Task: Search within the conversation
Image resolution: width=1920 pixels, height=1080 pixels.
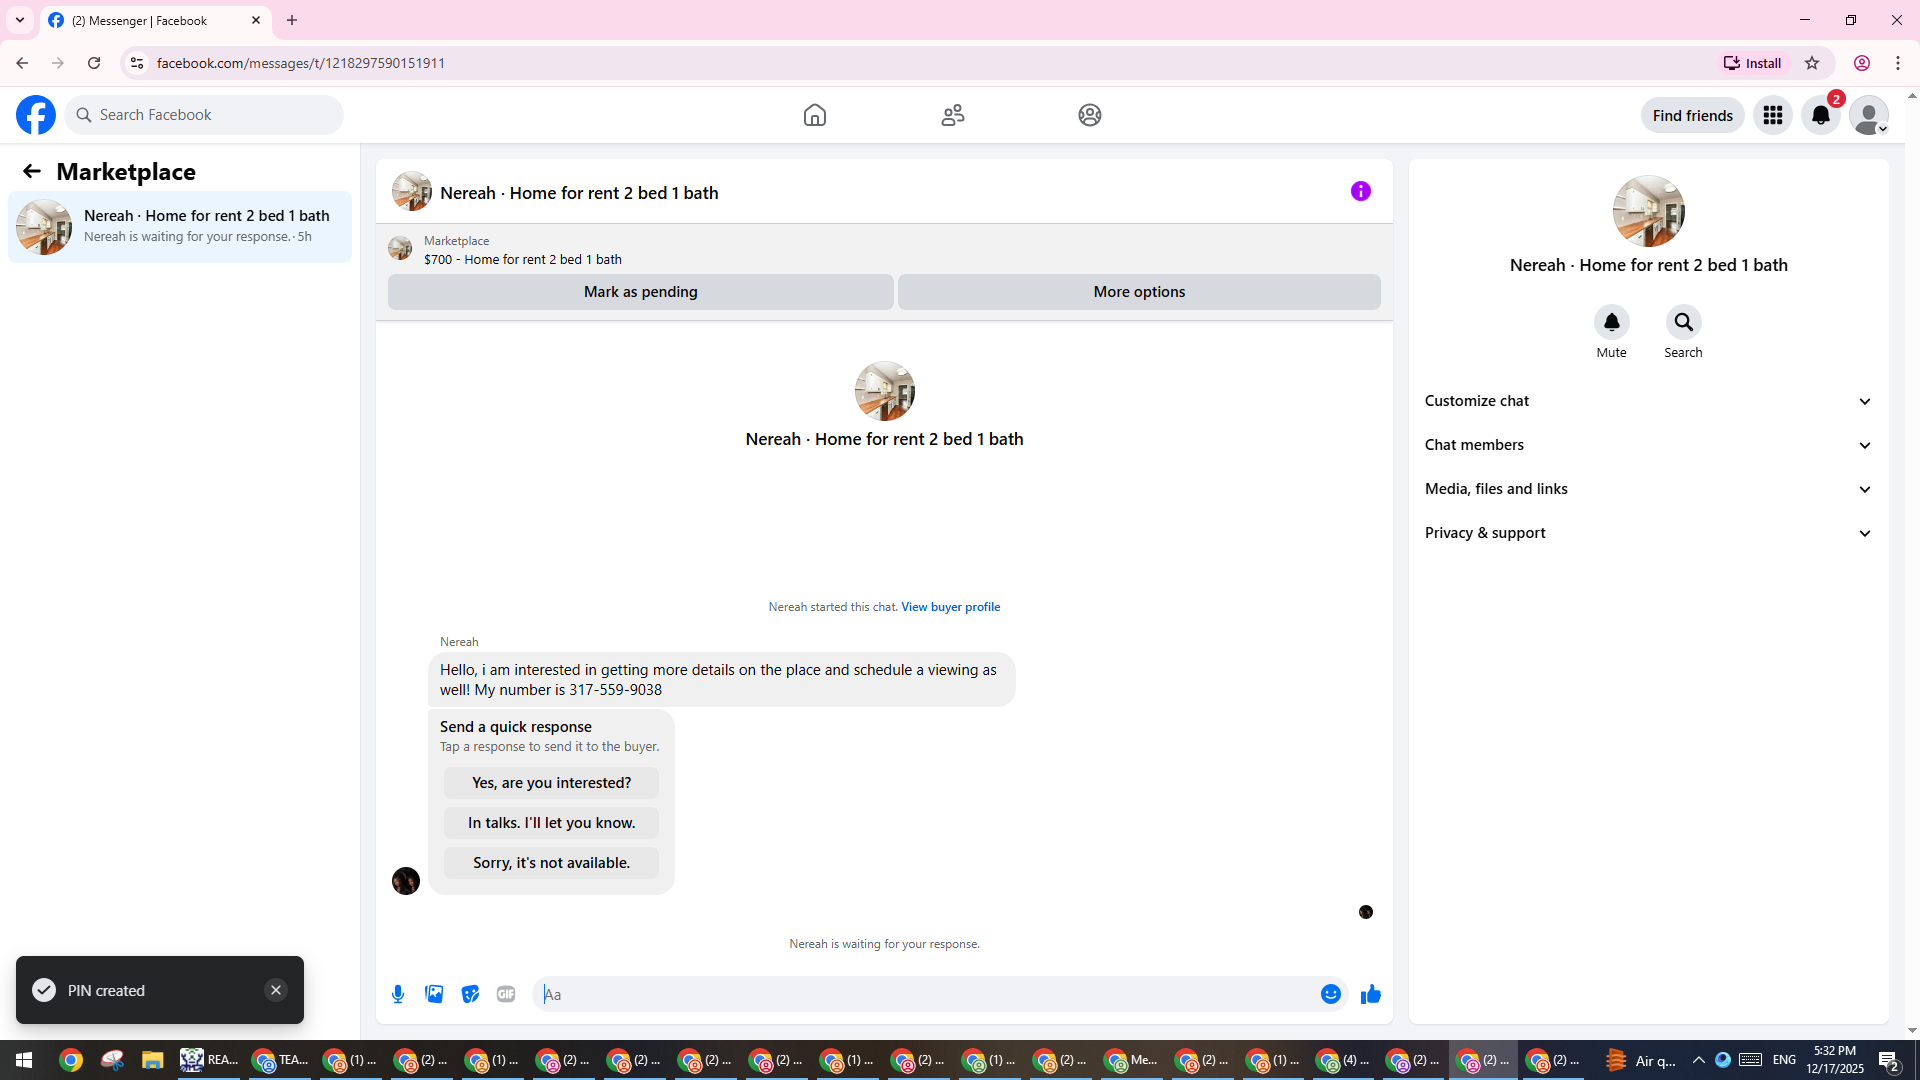Action: coord(1683,323)
